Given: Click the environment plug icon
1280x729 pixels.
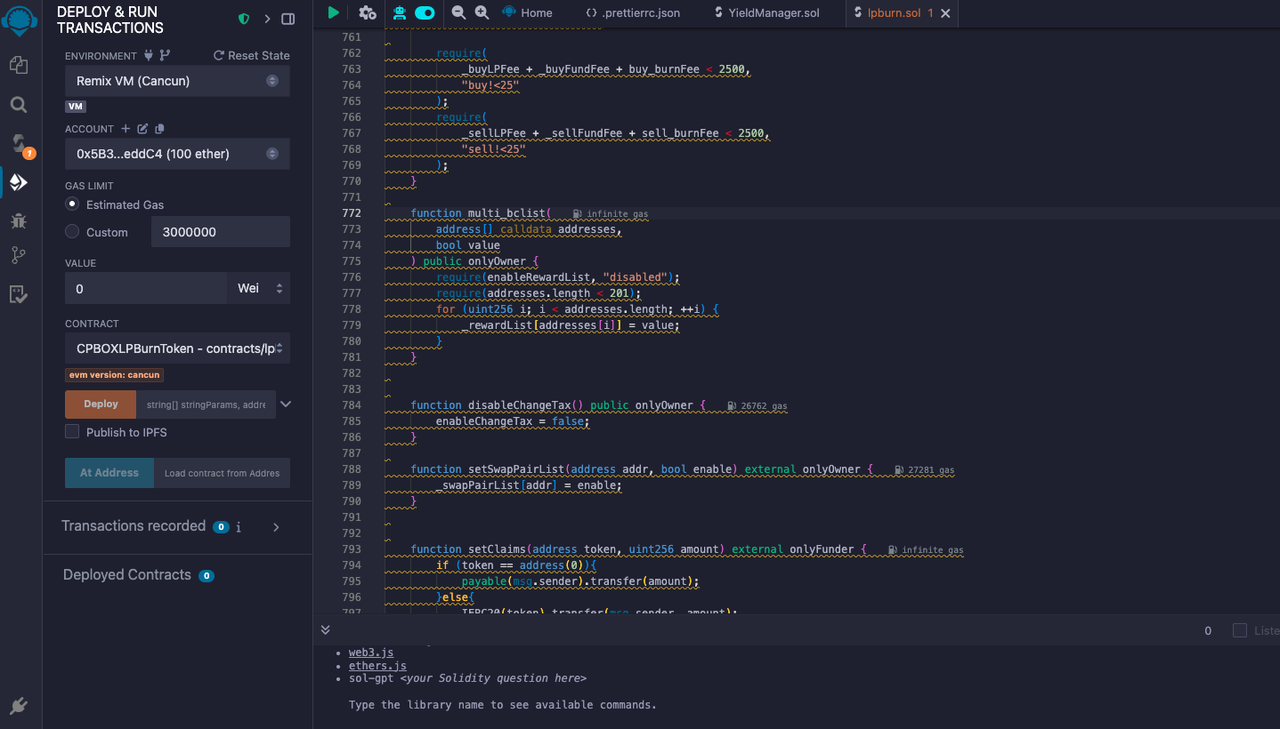Looking at the screenshot, I should tap(149, 55).
